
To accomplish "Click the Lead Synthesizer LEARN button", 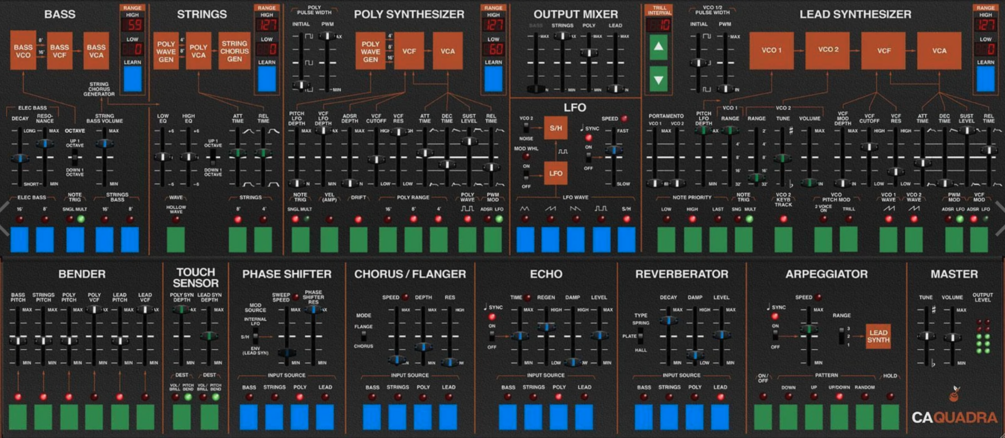I will (x=986, y=80).
